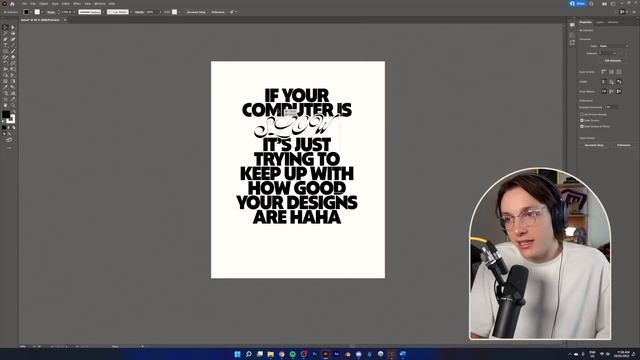Open the align options dropdown in the control bar
Image resolution: width=640 pixels, height=360 pixels.
point(236,12)
